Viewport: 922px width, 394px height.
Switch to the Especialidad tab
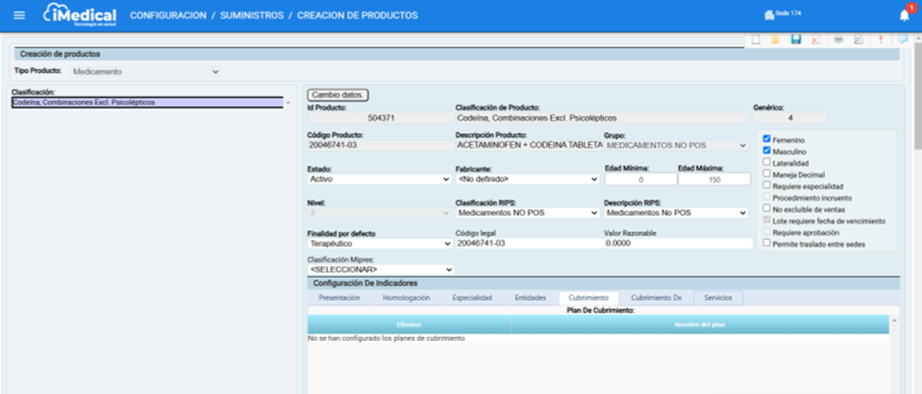(472, 298)
